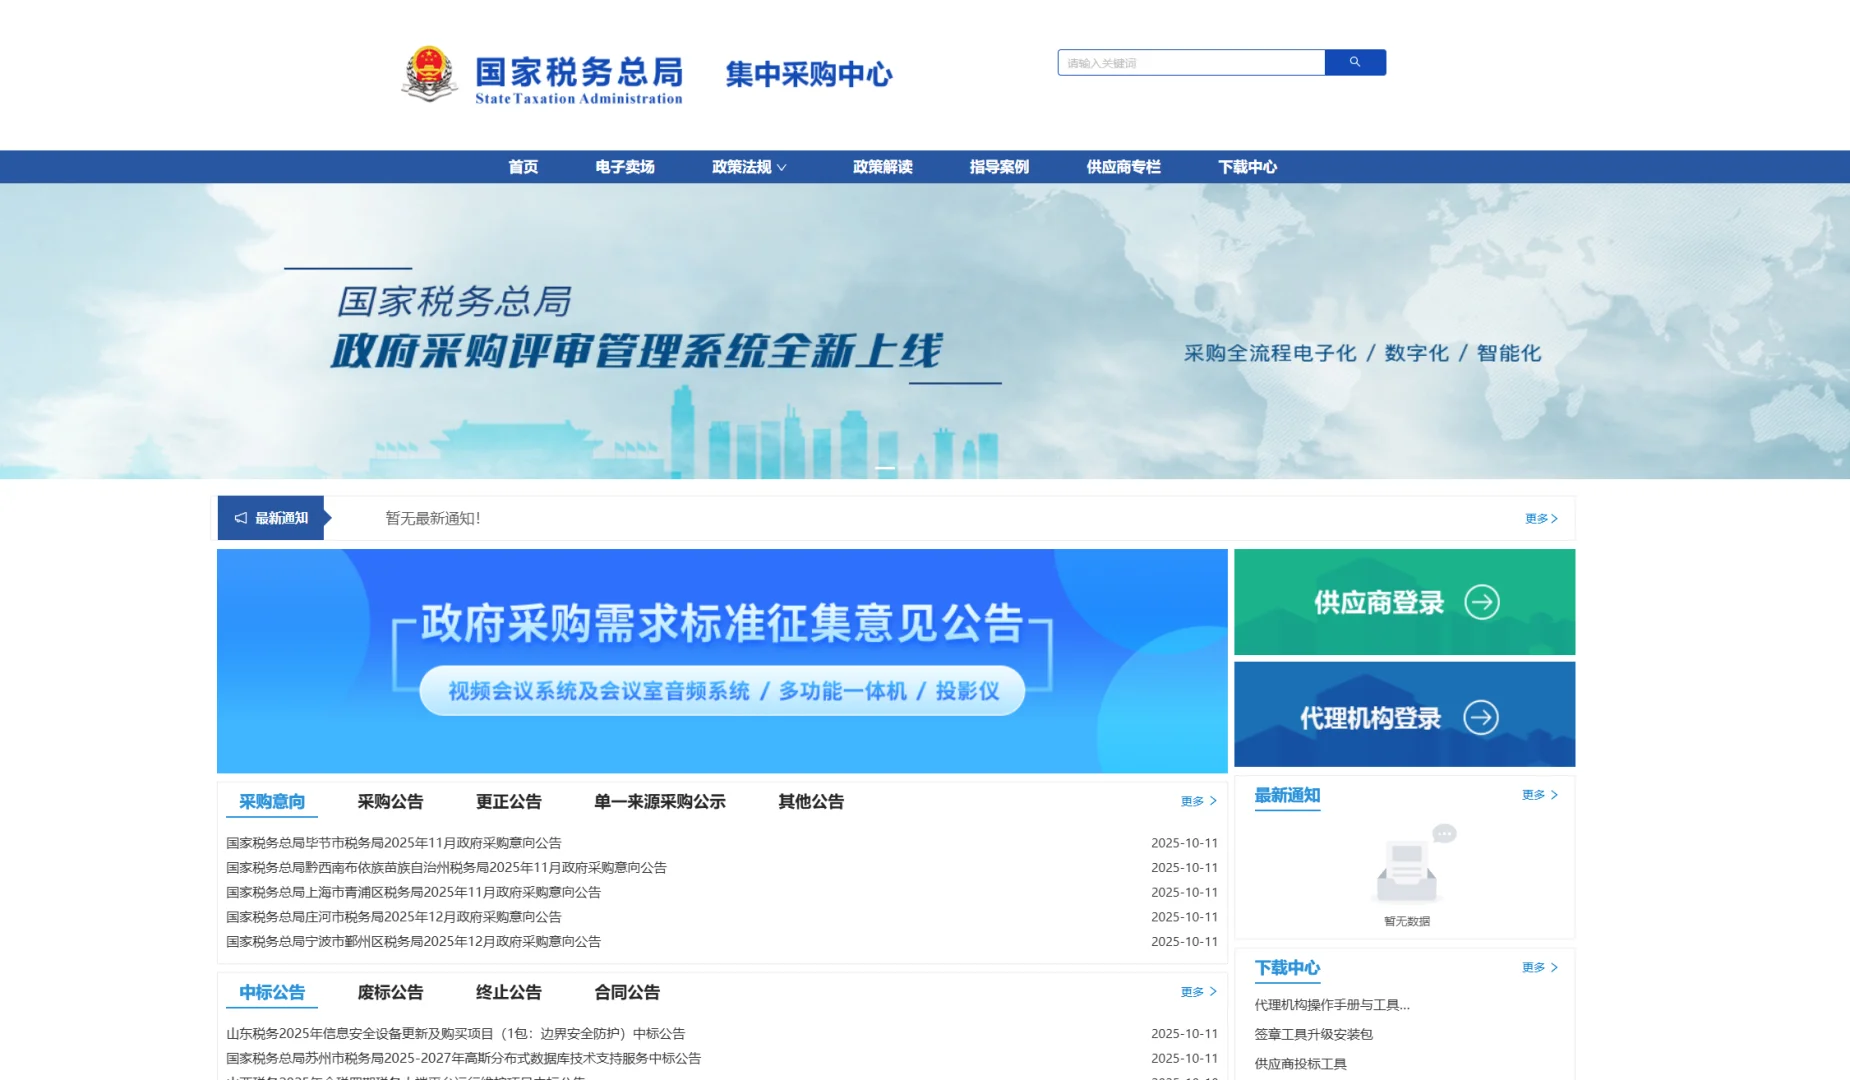Open the 毕节市税务局 2025年11月 procurement notice
Image resolution: width=1850 pixels, height=1080 pixels.
pos(394,843)
